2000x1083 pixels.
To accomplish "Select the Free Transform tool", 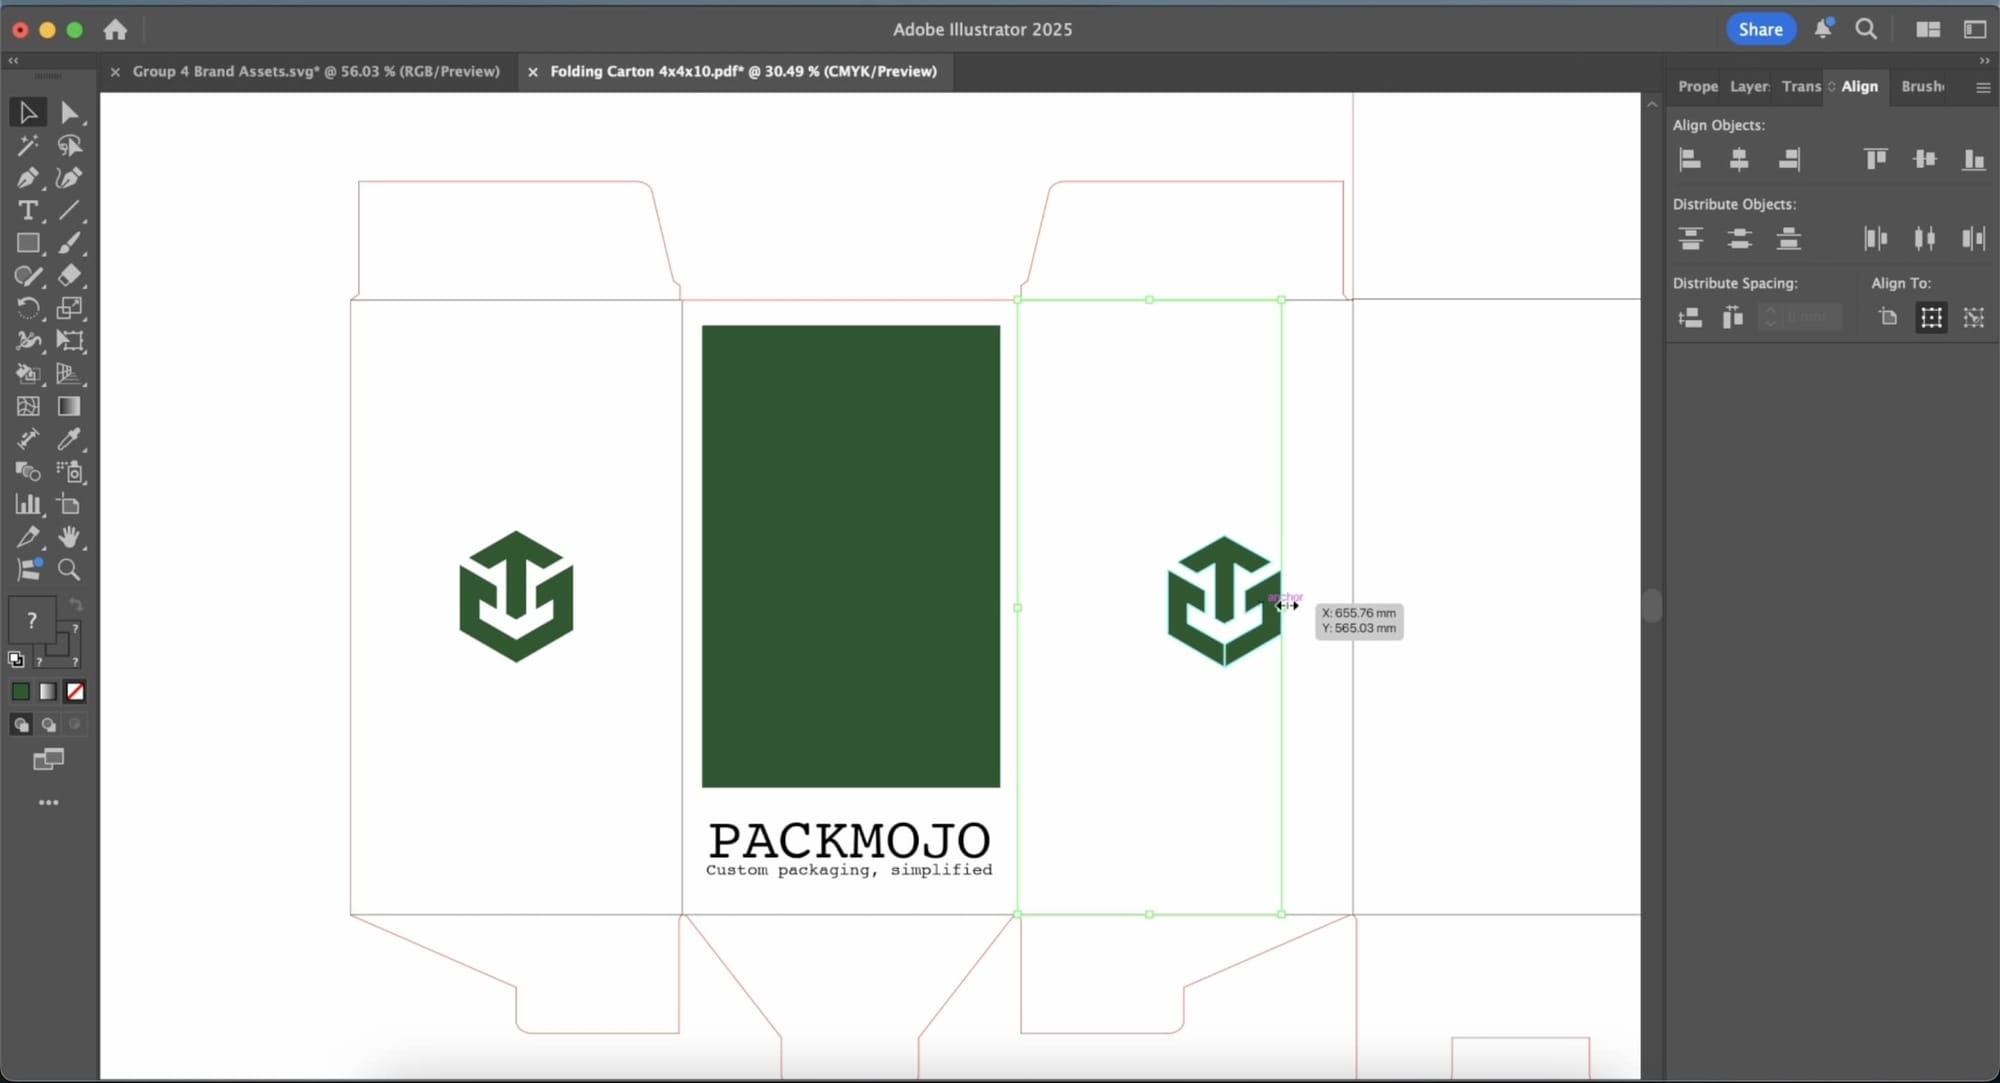I will 69,341.
